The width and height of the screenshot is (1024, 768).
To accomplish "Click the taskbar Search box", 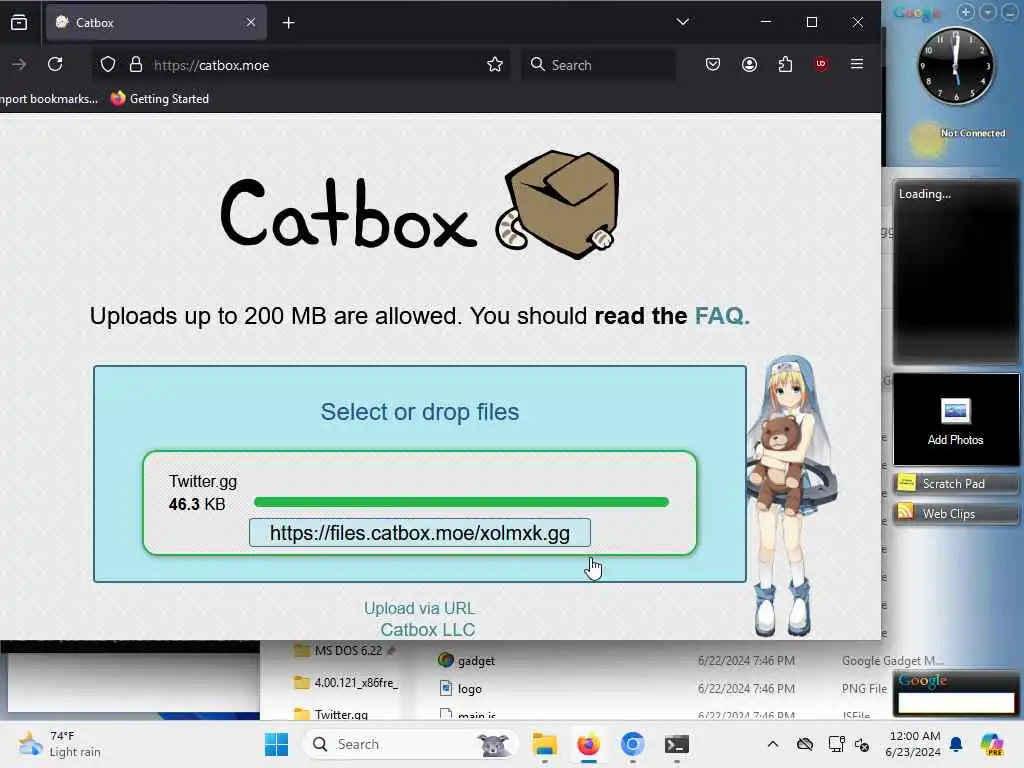I will click(x=411, y=744).
